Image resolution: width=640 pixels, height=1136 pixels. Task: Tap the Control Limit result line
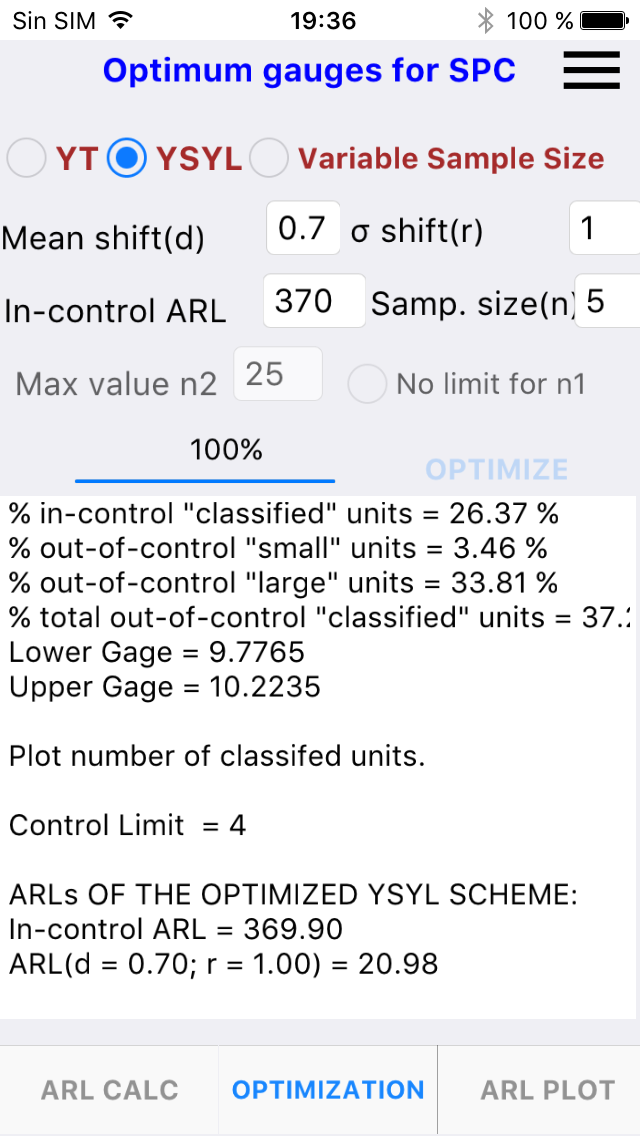[x=128, y=825]
